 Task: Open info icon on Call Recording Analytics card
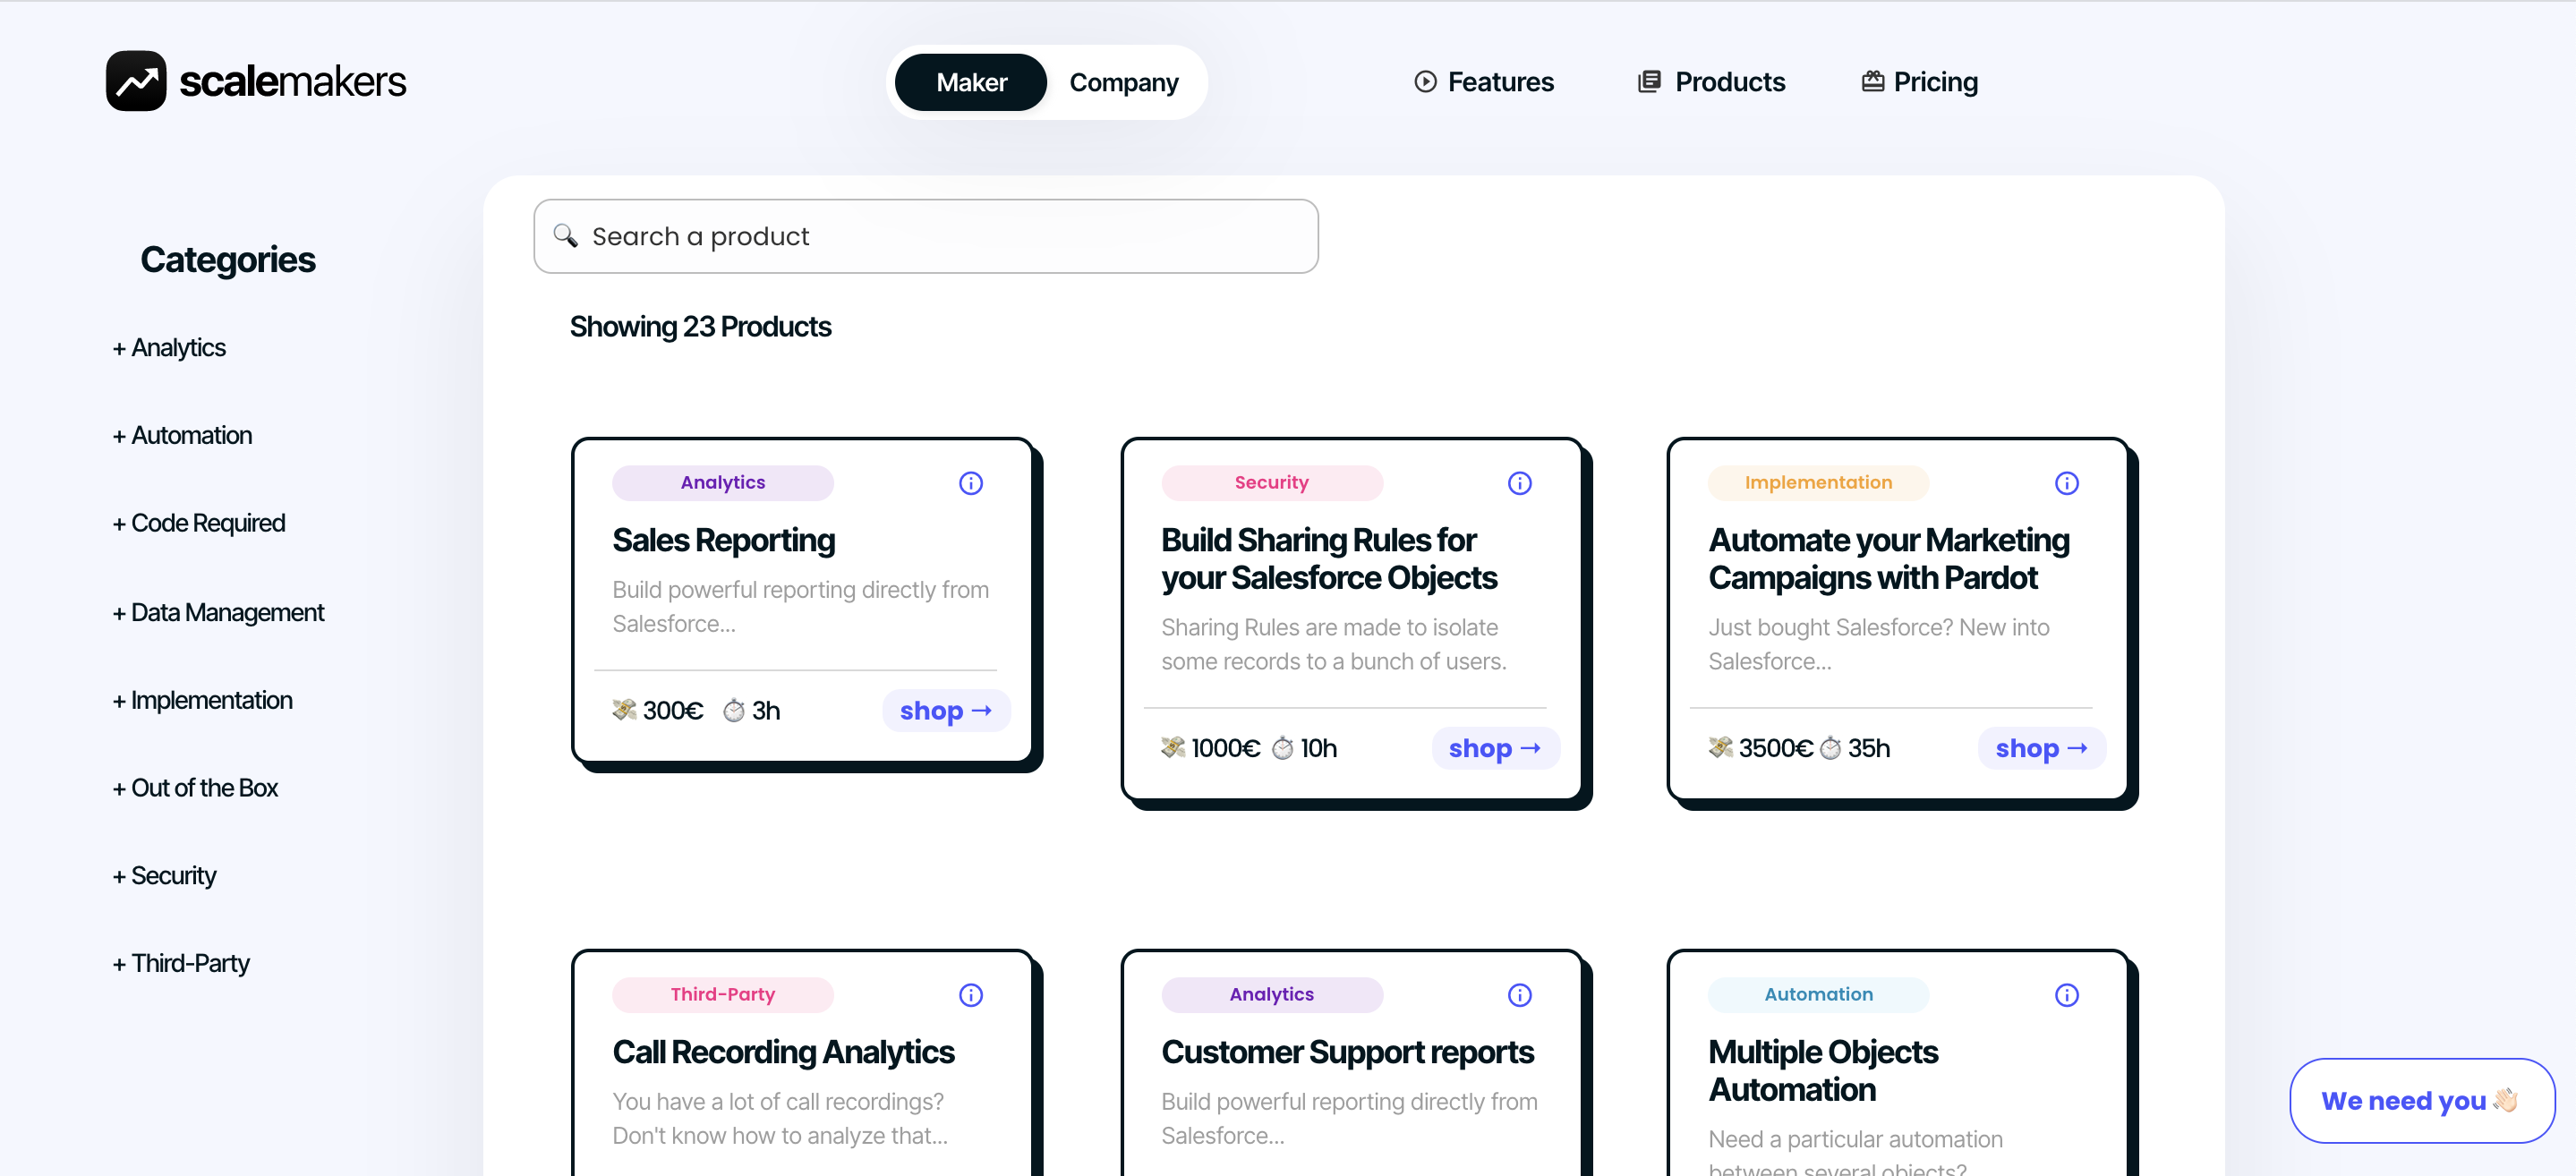pos(970,995)
